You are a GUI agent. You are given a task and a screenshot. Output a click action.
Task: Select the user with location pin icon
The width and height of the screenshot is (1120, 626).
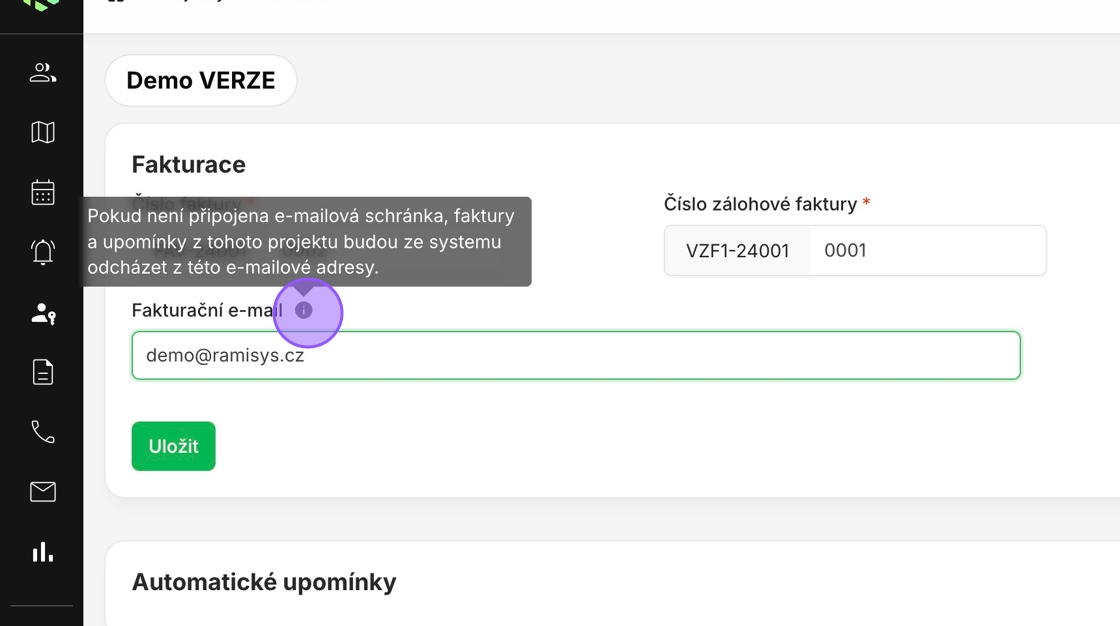pyautogui.click(x=42, y=313)
